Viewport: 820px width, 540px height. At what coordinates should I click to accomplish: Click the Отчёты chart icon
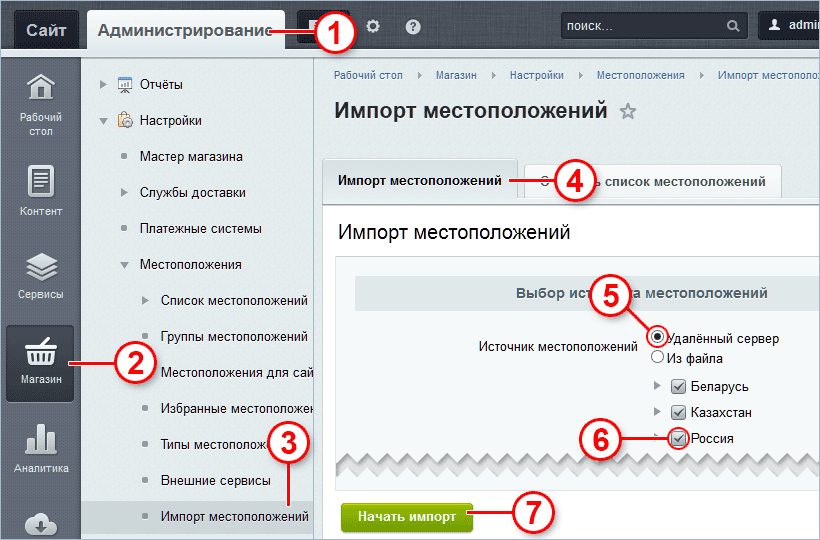coord(125,84)
